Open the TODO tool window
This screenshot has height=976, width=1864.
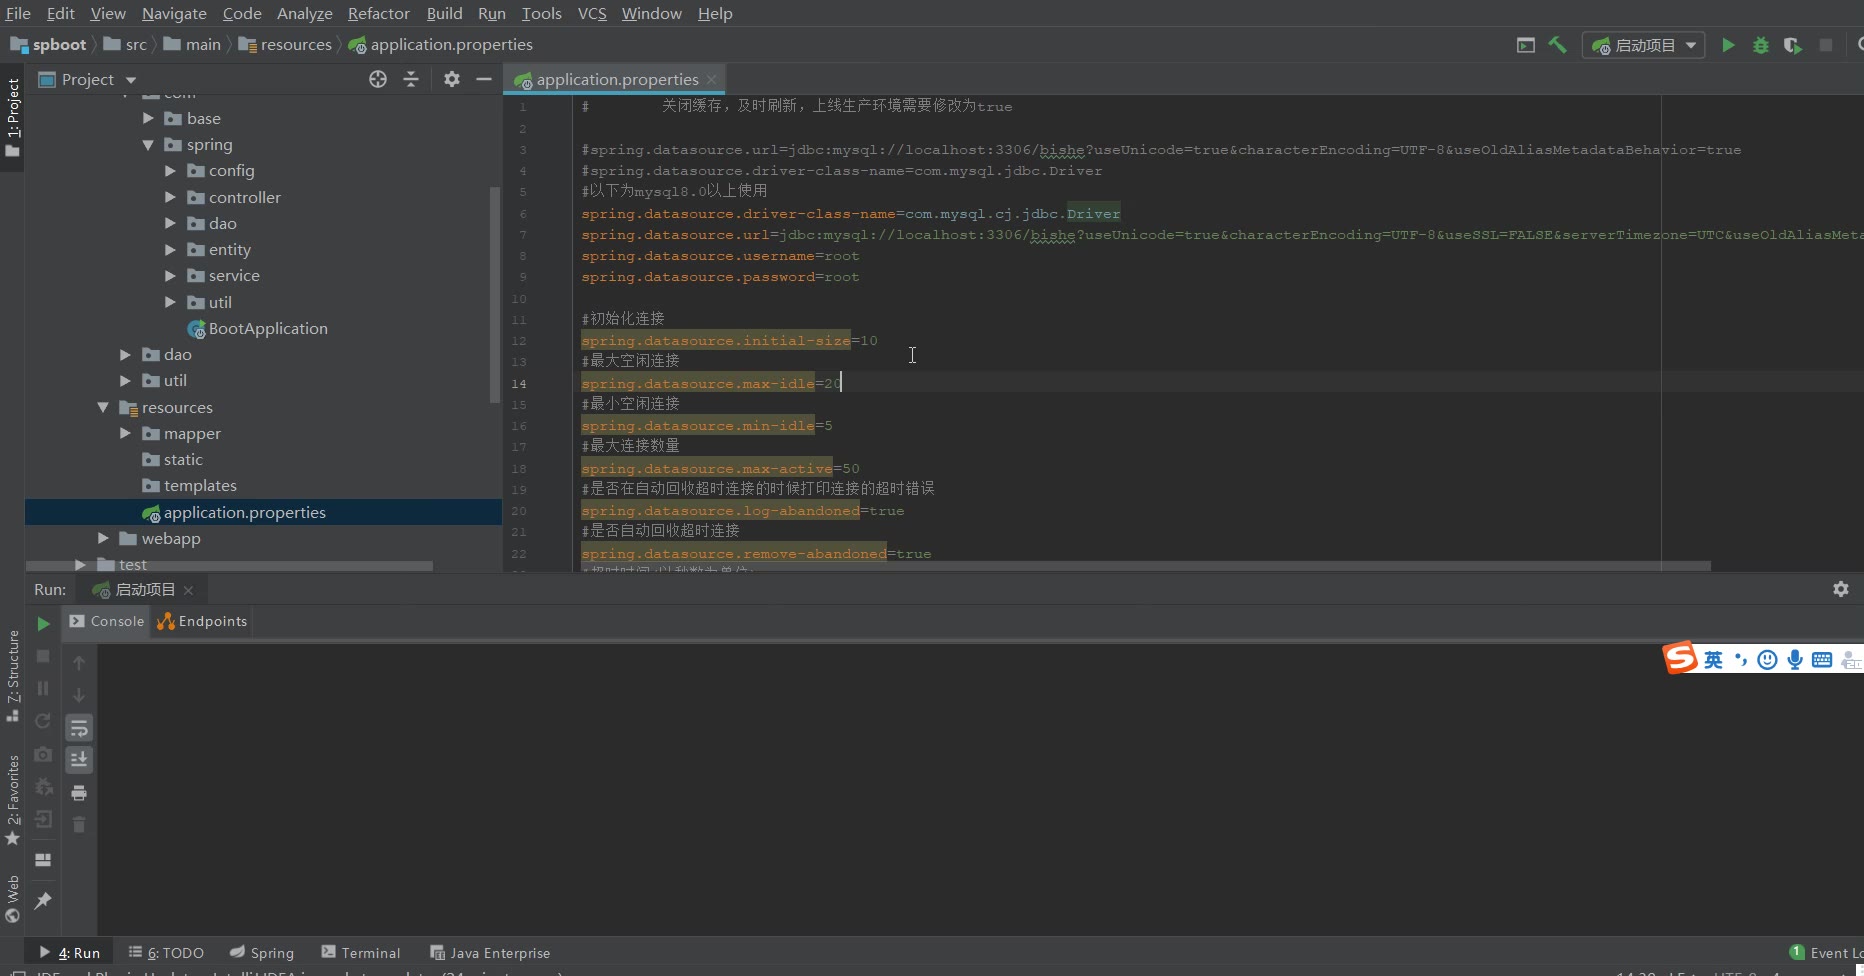(x=167, y=953)
